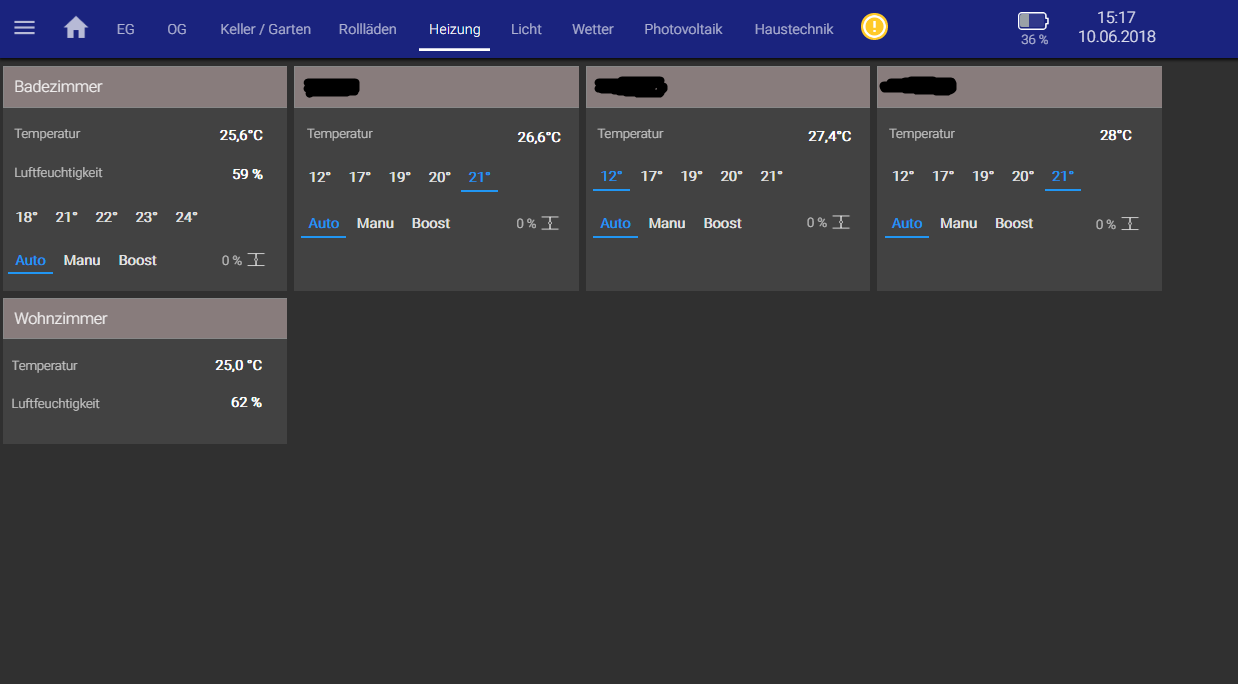This screenshot has height=684, width=1238.
Task: Choose 17° preset in 28°C card
Action: pos(943,176)
